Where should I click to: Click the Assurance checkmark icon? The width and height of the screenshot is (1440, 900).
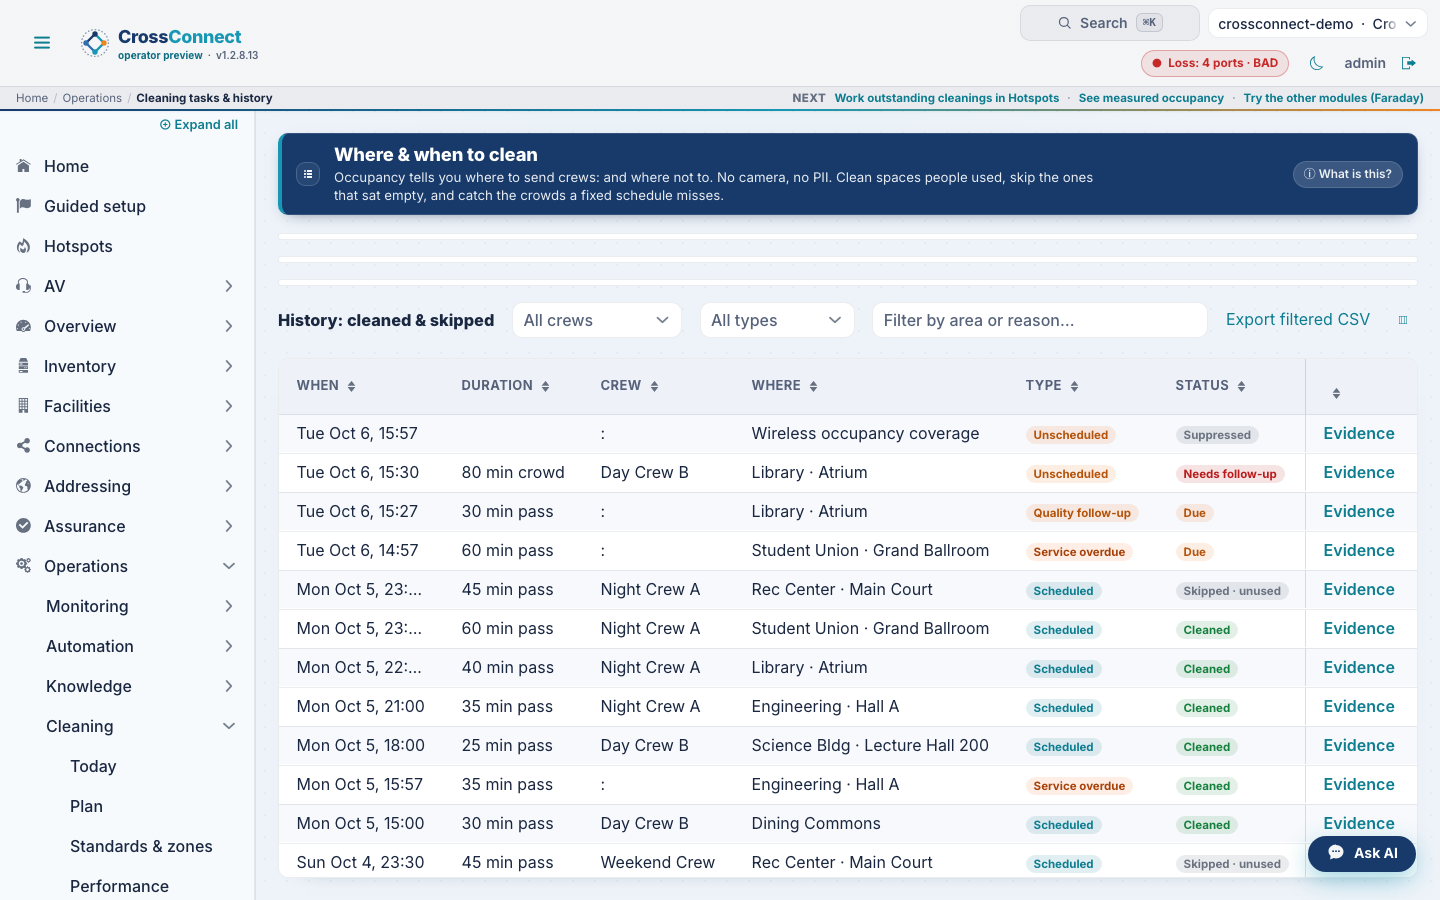pyautogui.click(x=24, y=526)
